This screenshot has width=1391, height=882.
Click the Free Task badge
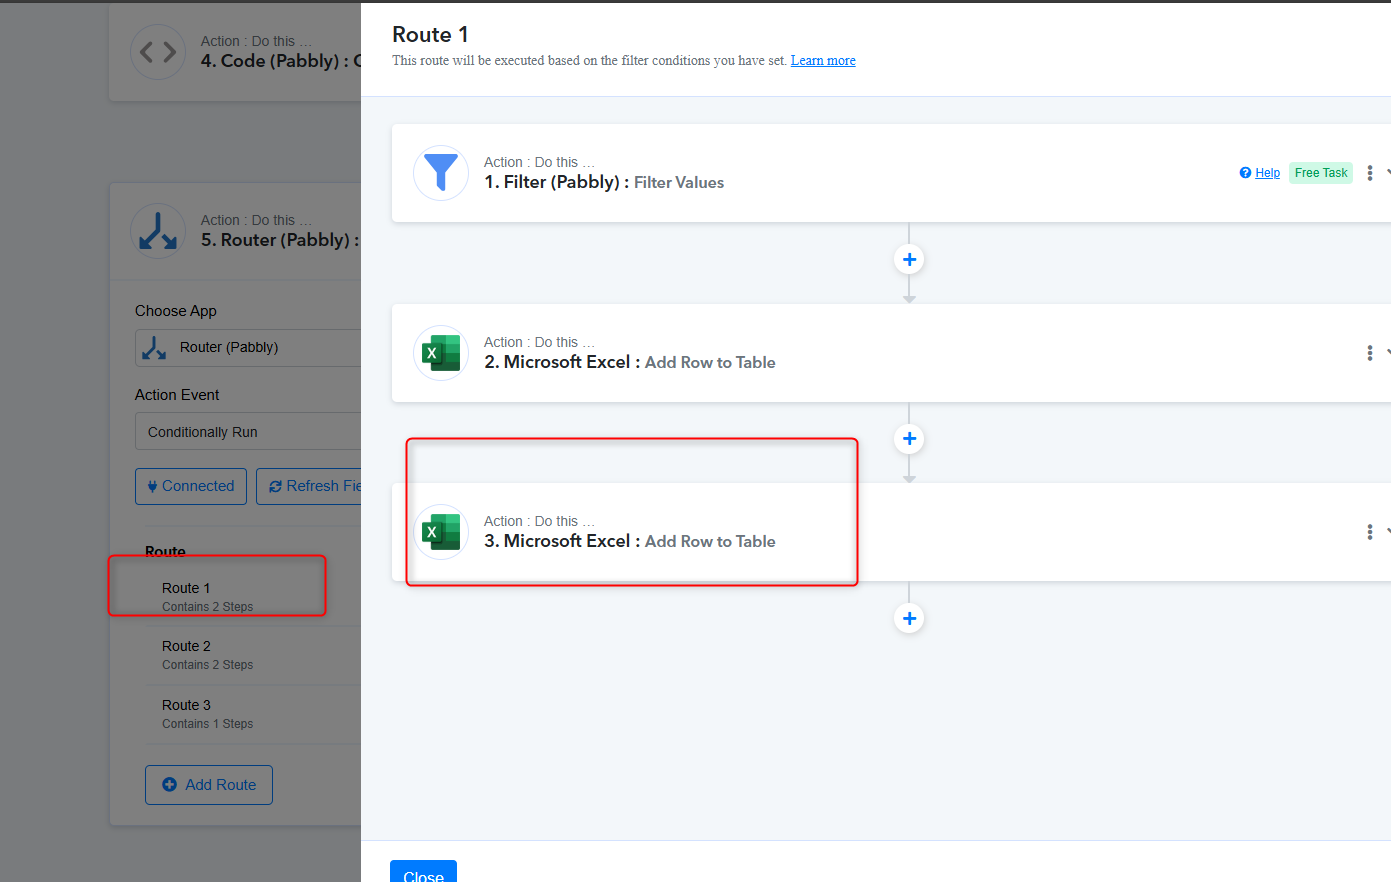(x=1321, y=173)
